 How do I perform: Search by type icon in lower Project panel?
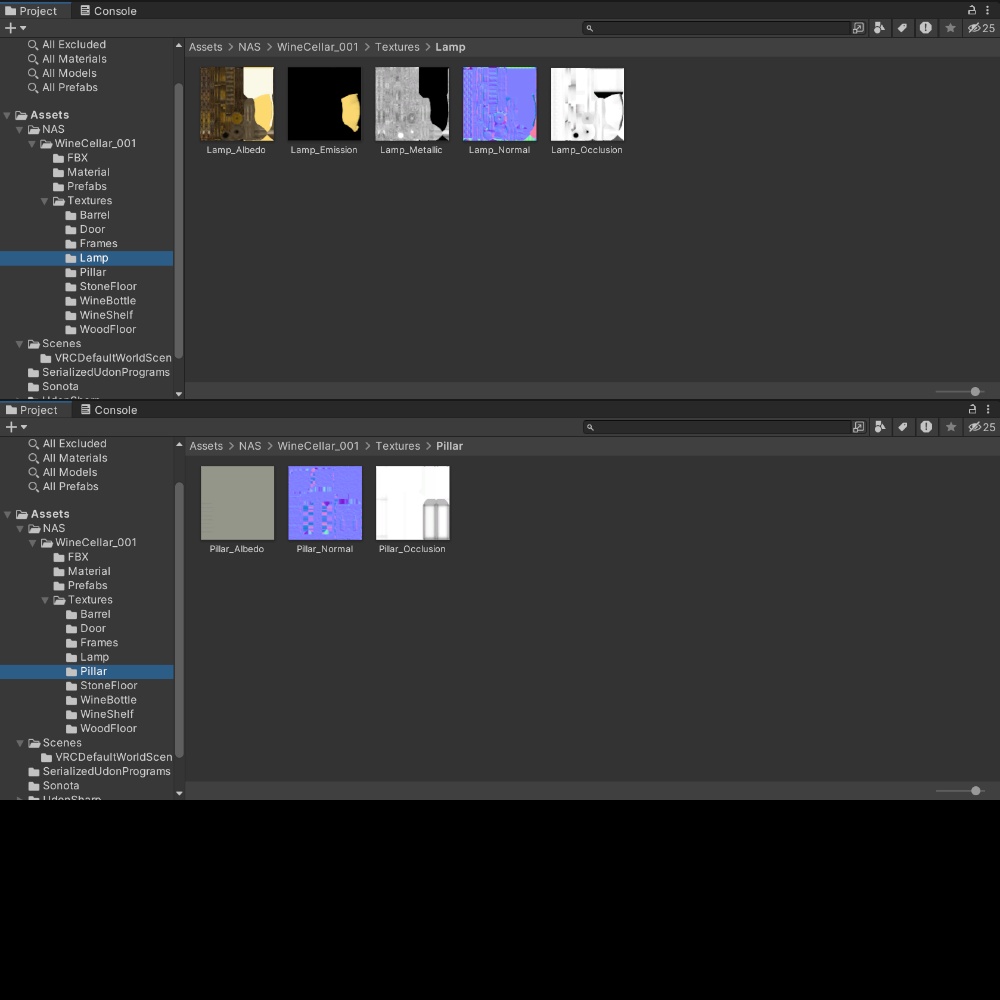[880, 427]
